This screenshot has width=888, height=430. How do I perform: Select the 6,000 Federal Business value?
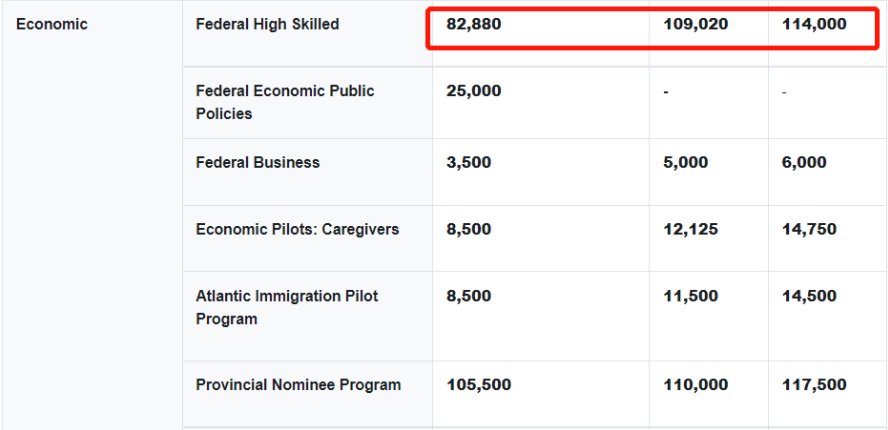804,162
